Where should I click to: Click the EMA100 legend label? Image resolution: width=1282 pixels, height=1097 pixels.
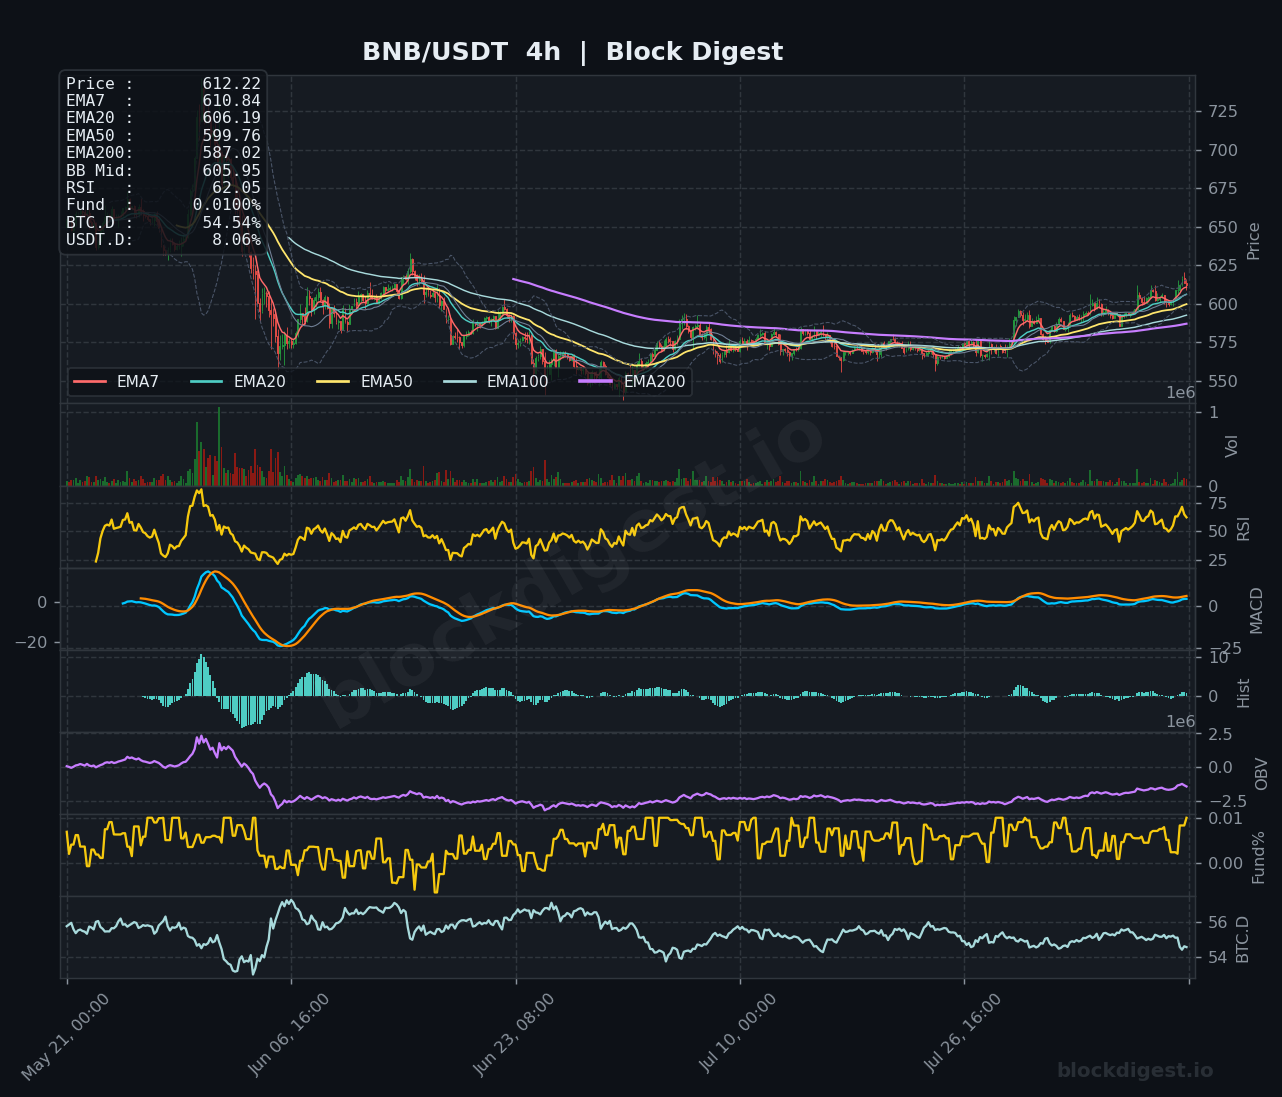click(518, 382)
